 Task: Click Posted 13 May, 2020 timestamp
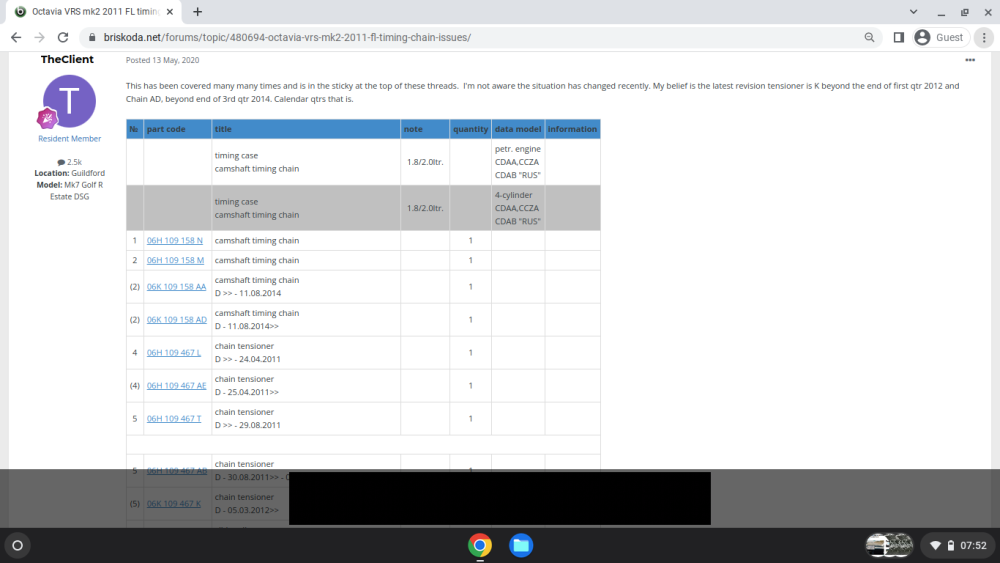[x=162, y=60]
